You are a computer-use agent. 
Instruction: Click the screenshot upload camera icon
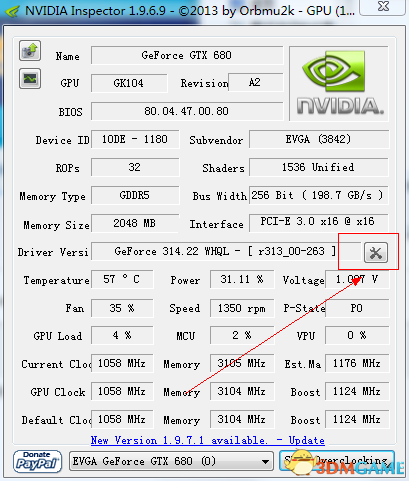click(x=30, y=51)
